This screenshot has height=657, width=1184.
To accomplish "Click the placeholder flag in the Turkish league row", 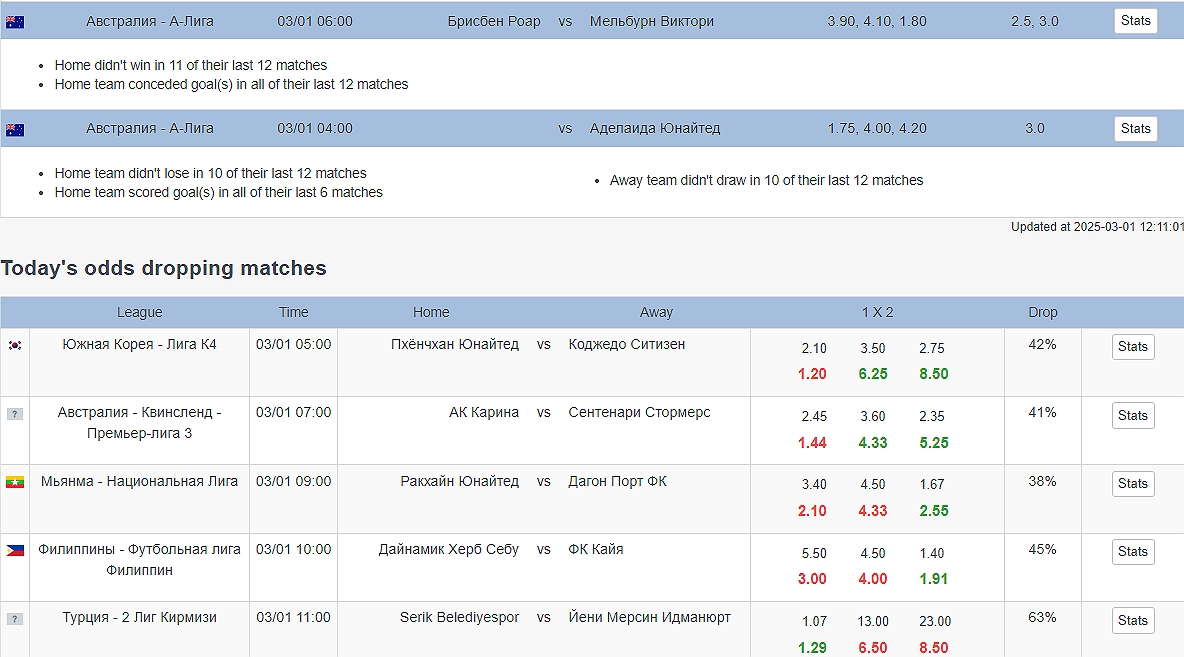I will coord(15,618).
